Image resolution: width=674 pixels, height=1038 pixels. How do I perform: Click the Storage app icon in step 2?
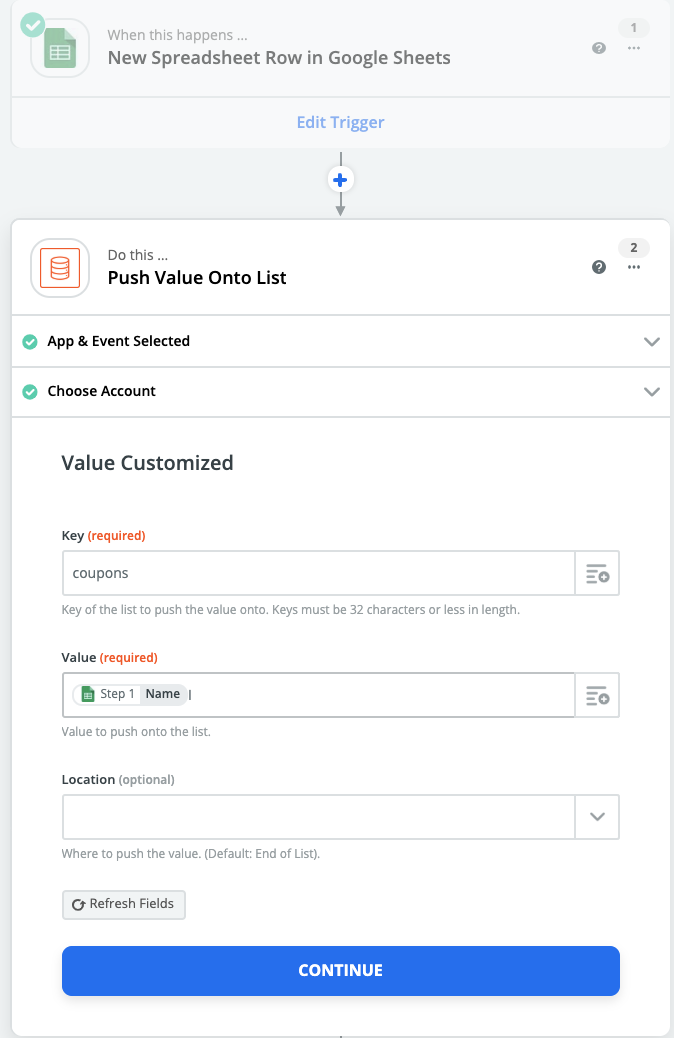[x=60, y=267]
